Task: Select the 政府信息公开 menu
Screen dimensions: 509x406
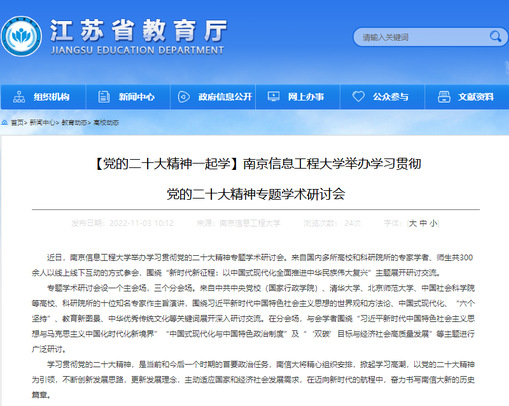Action: (x=213, y=97)
